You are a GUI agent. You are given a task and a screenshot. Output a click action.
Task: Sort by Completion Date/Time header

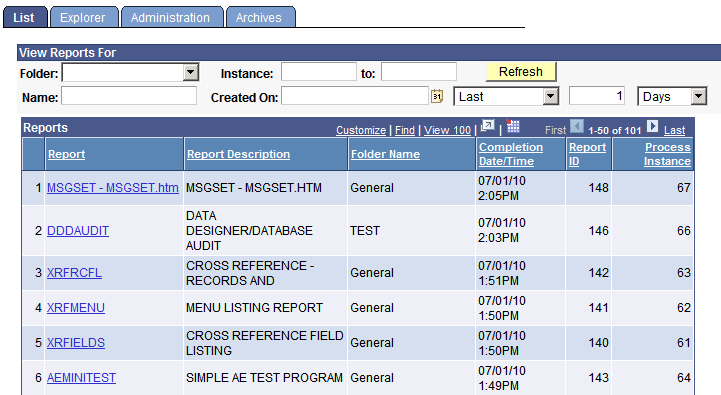pos(511,154)
